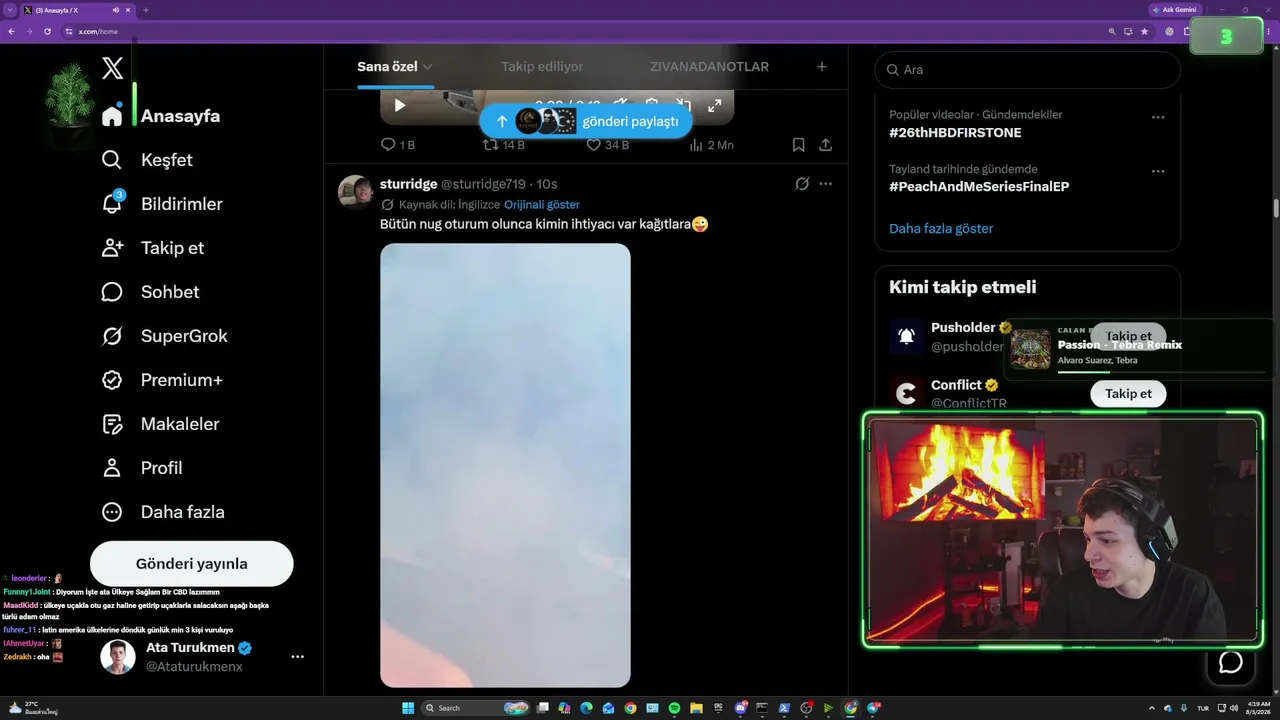Switch to the Takip ediliyor tab
This screenshot has height=720, width=1280.
pyautogui.click(x=542, y=67)
